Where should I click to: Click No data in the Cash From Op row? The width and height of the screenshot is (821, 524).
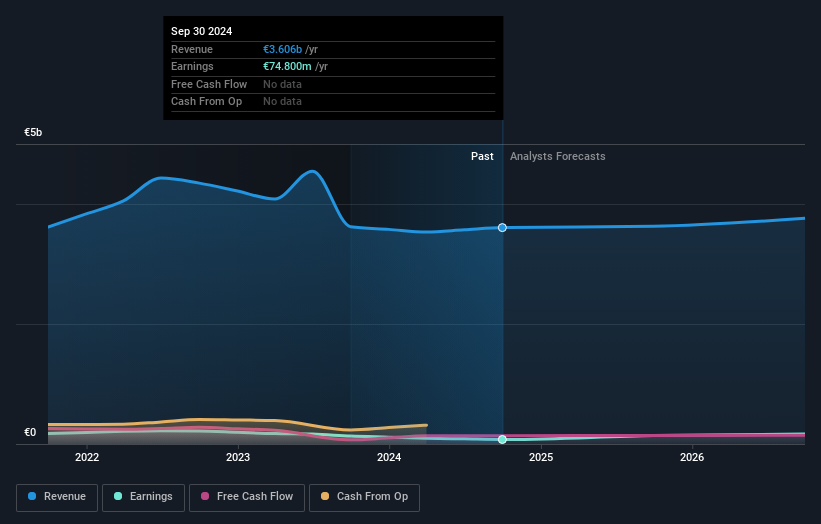click(x=282, y=102)
